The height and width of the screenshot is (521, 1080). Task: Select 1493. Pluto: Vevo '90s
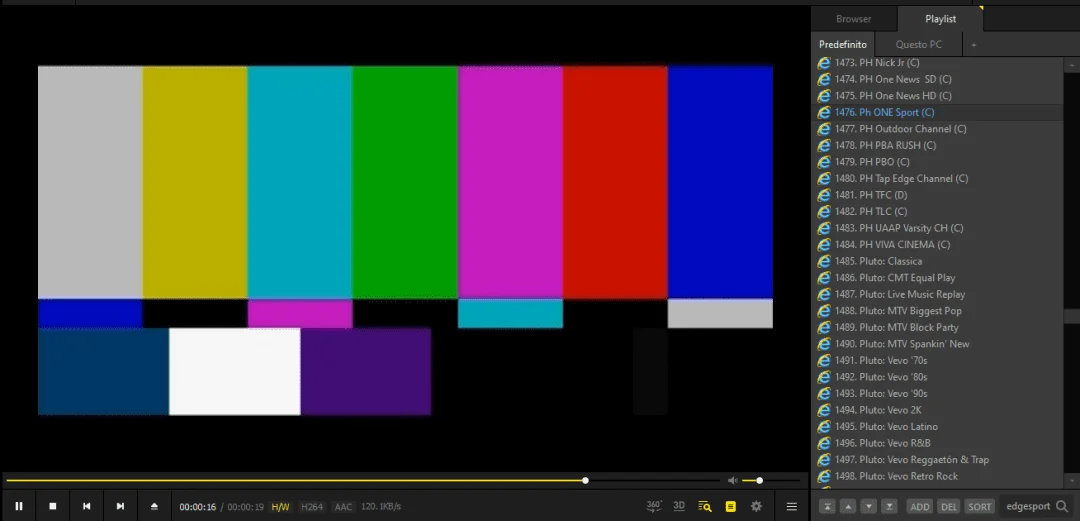(x=937, y=394)
